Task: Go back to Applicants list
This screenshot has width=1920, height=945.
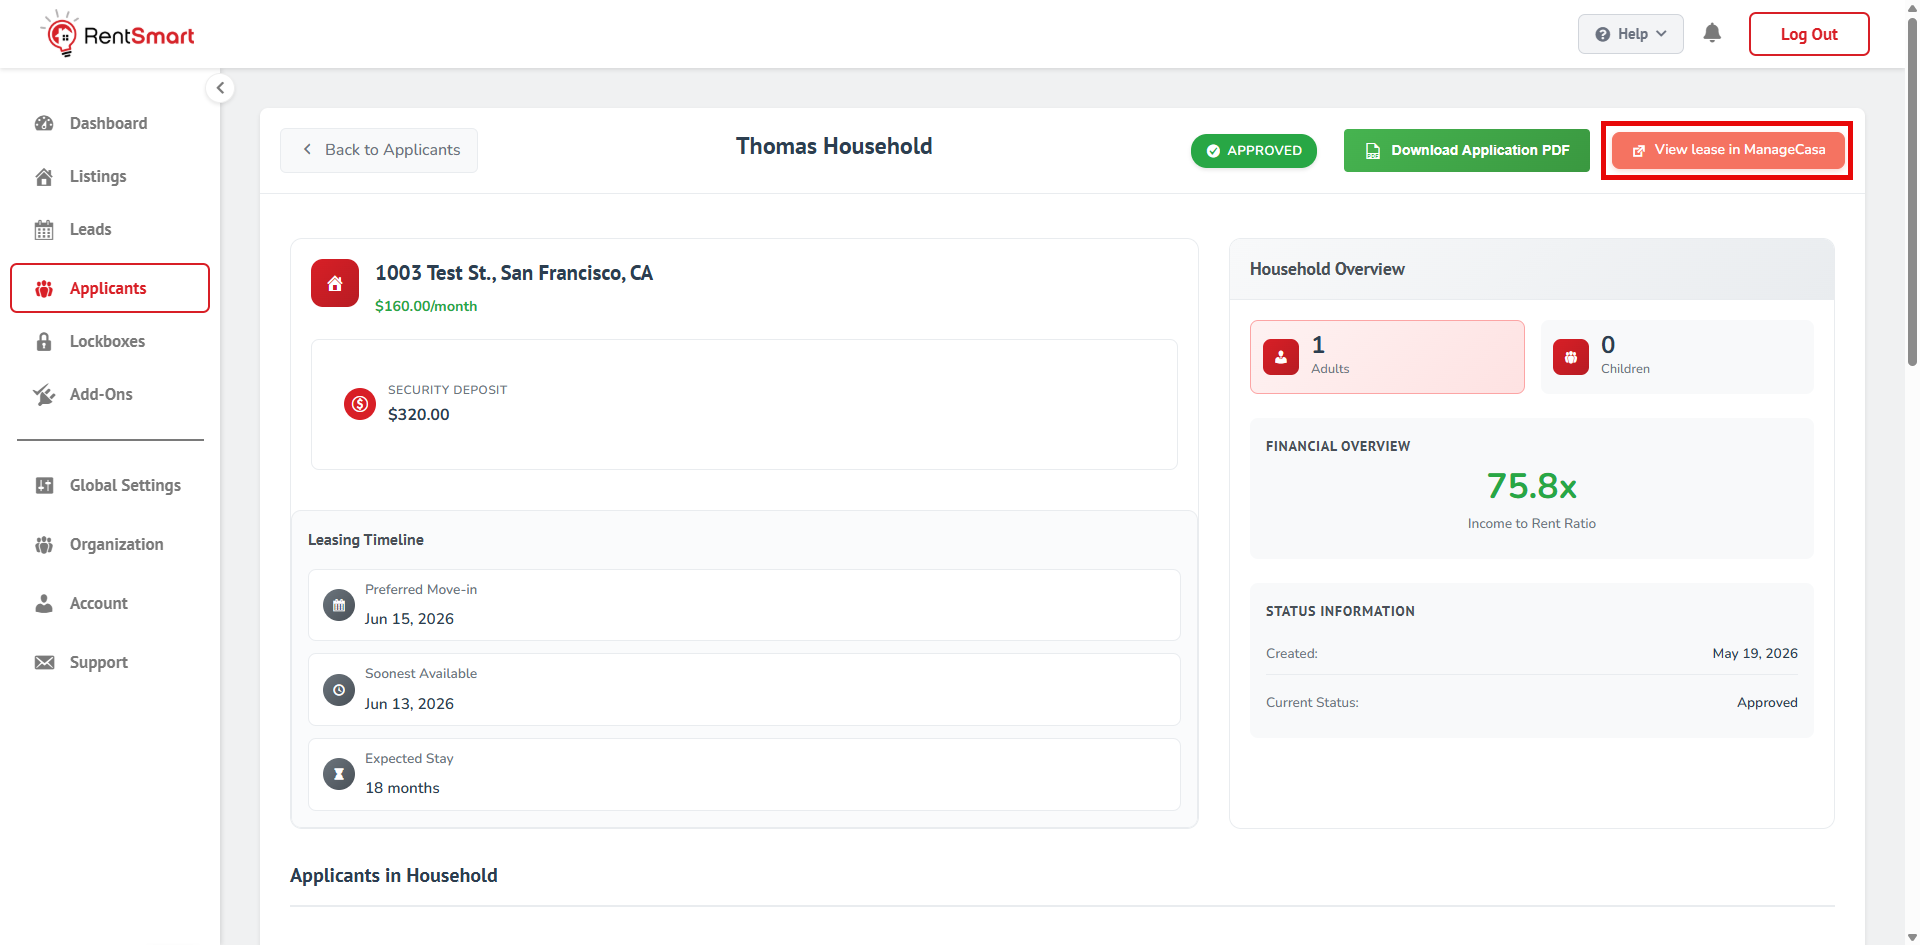Action: click(379, 150)
